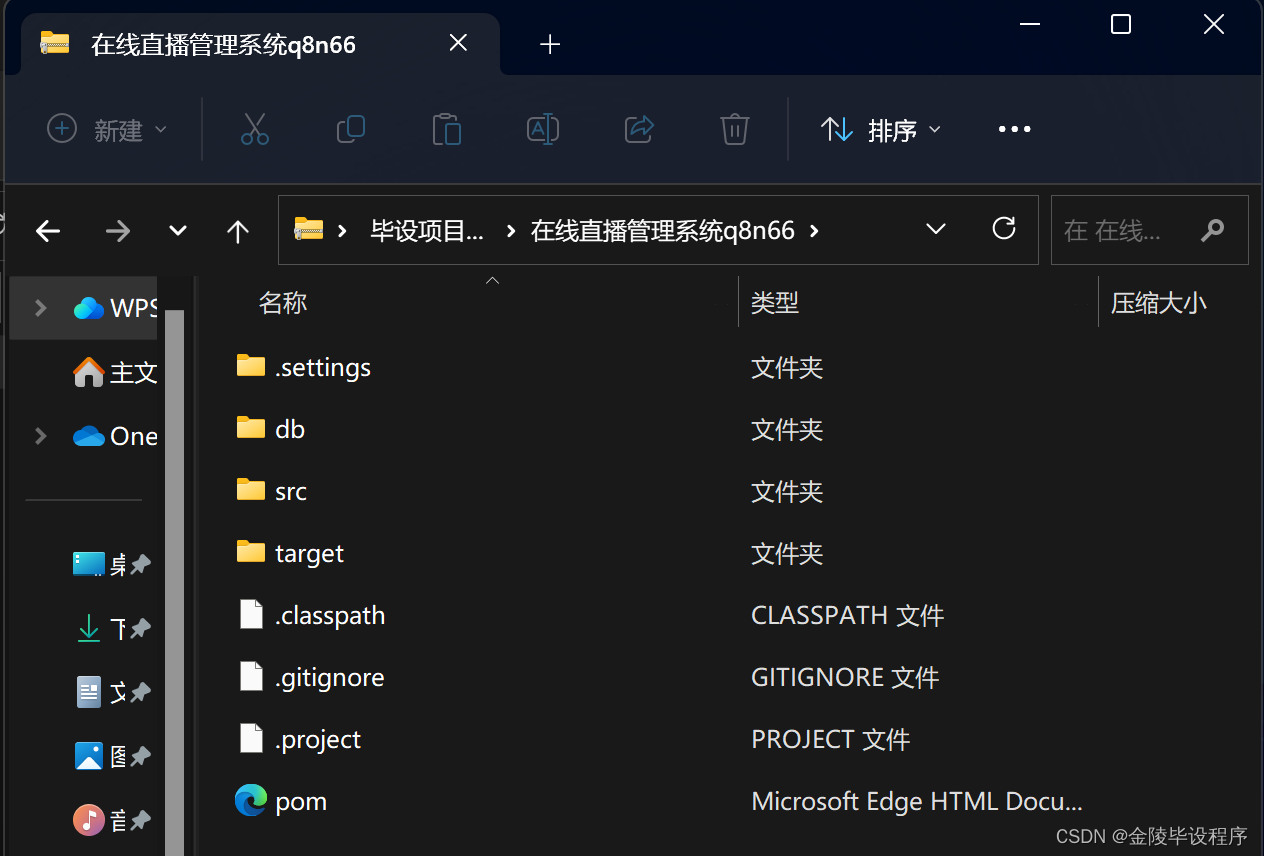Click the sidebar vertical scrollbar
The height and width of the screenshot is (856, 1264).
(174, 583)
